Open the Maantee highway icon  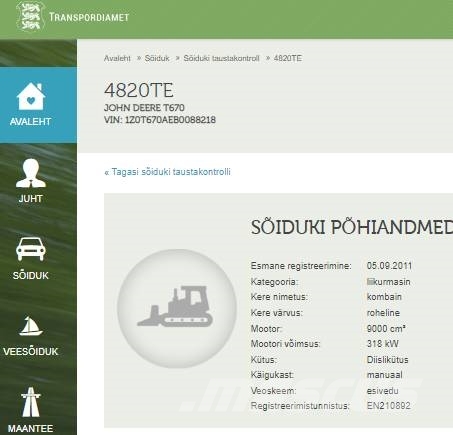tap(31, 402)
